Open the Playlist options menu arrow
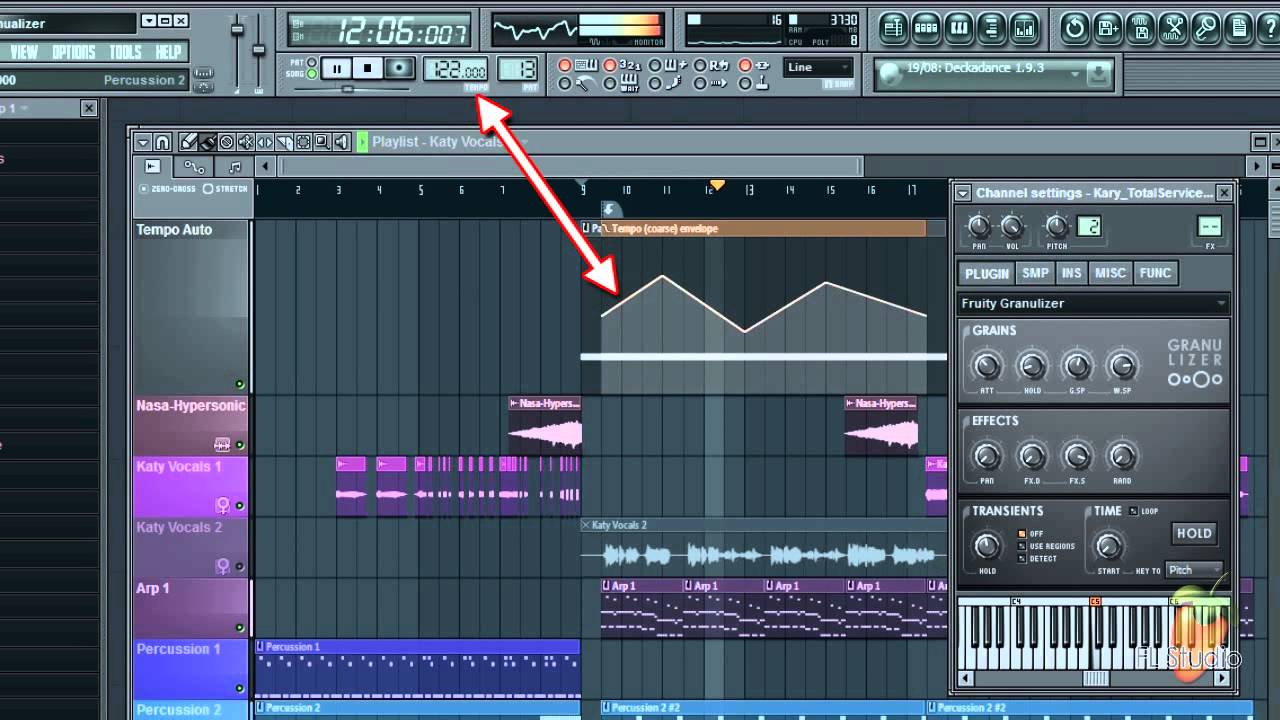Screen dimensions: 1280x720 [x=143, y=142]
